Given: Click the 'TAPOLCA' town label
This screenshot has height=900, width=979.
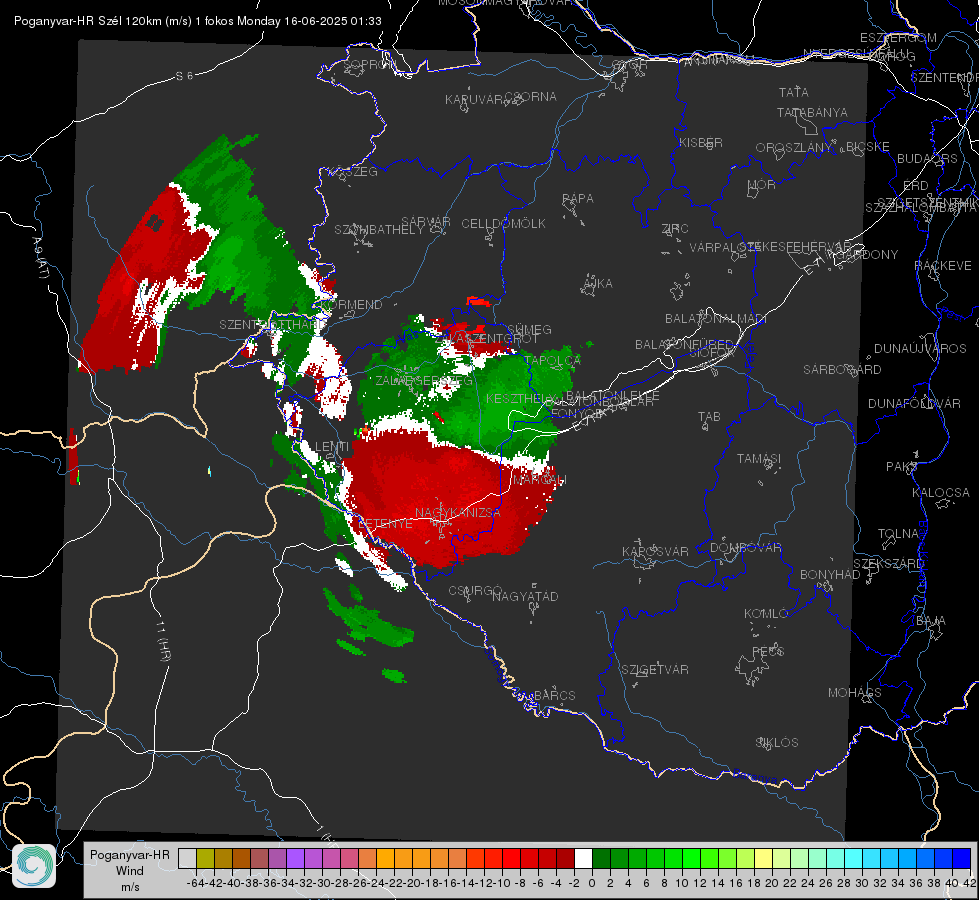Looking at the screenshot, I should pyautogui.click(x=553, y=360).
